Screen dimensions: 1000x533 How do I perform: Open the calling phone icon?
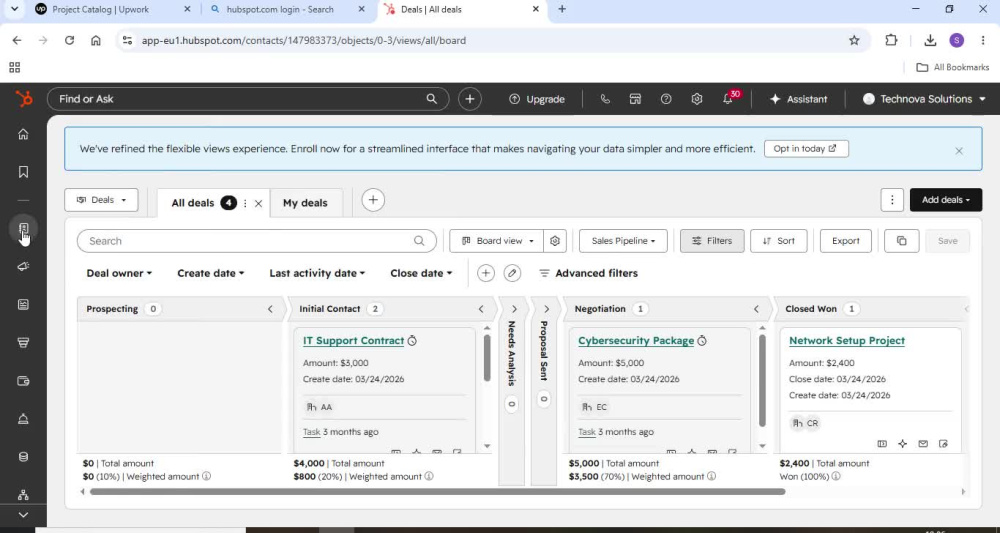coord(605,99)
